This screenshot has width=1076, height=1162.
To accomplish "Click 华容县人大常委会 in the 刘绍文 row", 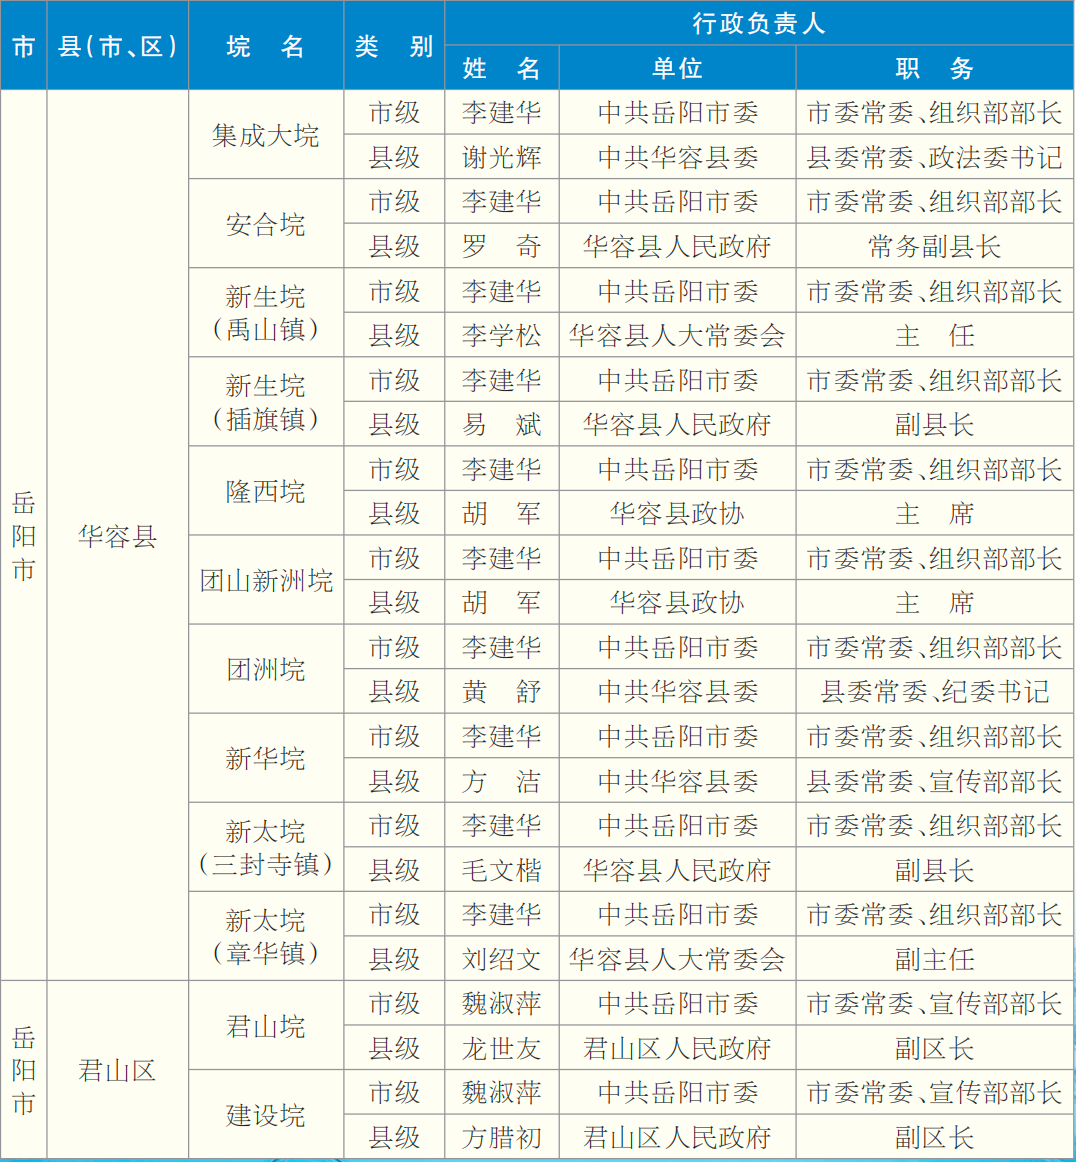I will pyautogui.click(x=677, y=958).
